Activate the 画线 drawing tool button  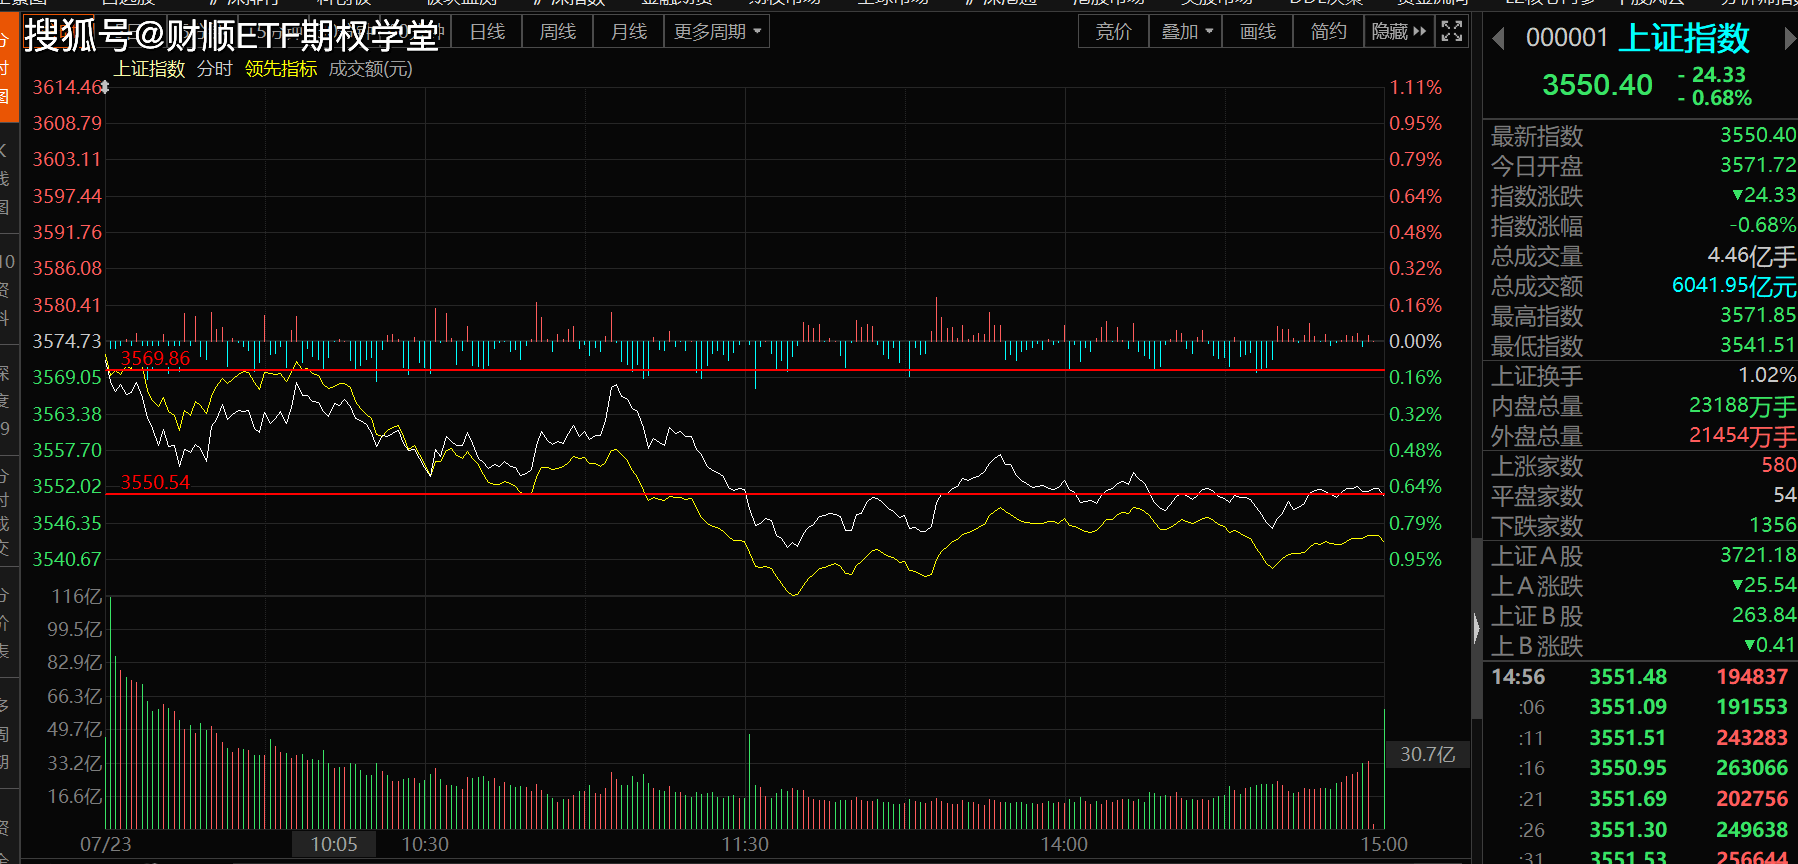tap(1257, 32)
